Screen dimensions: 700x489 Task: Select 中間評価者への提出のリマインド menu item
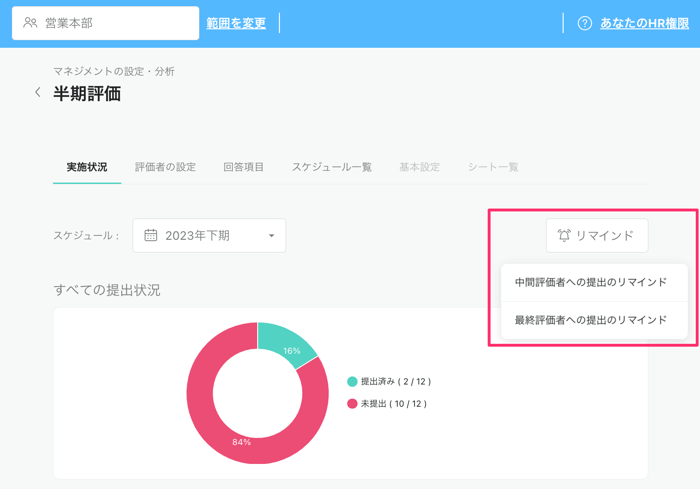pos(591,283)
